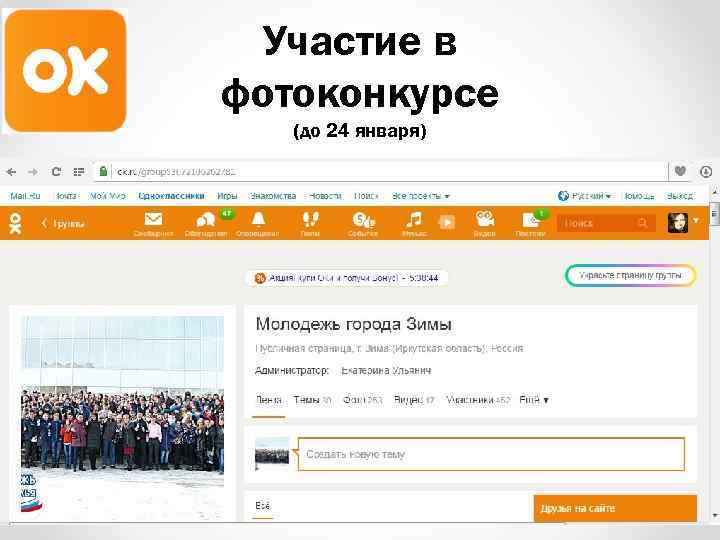This screenshot has width=720, height=540.
Task: Expand the arrow beside user avatar
Action: [x=696, y=221]
